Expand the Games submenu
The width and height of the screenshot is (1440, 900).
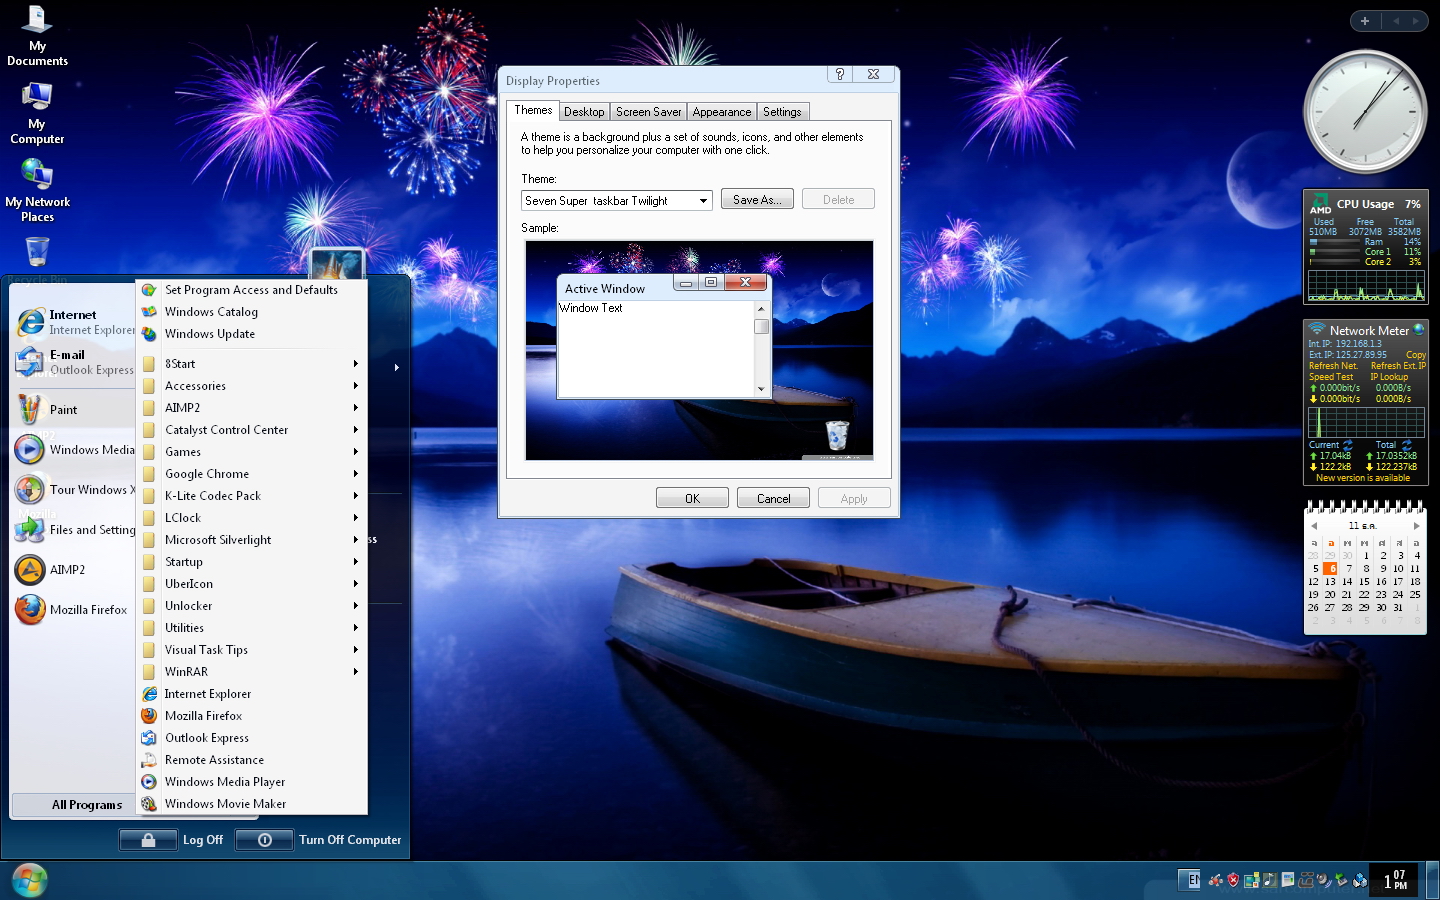click(182, 451)
